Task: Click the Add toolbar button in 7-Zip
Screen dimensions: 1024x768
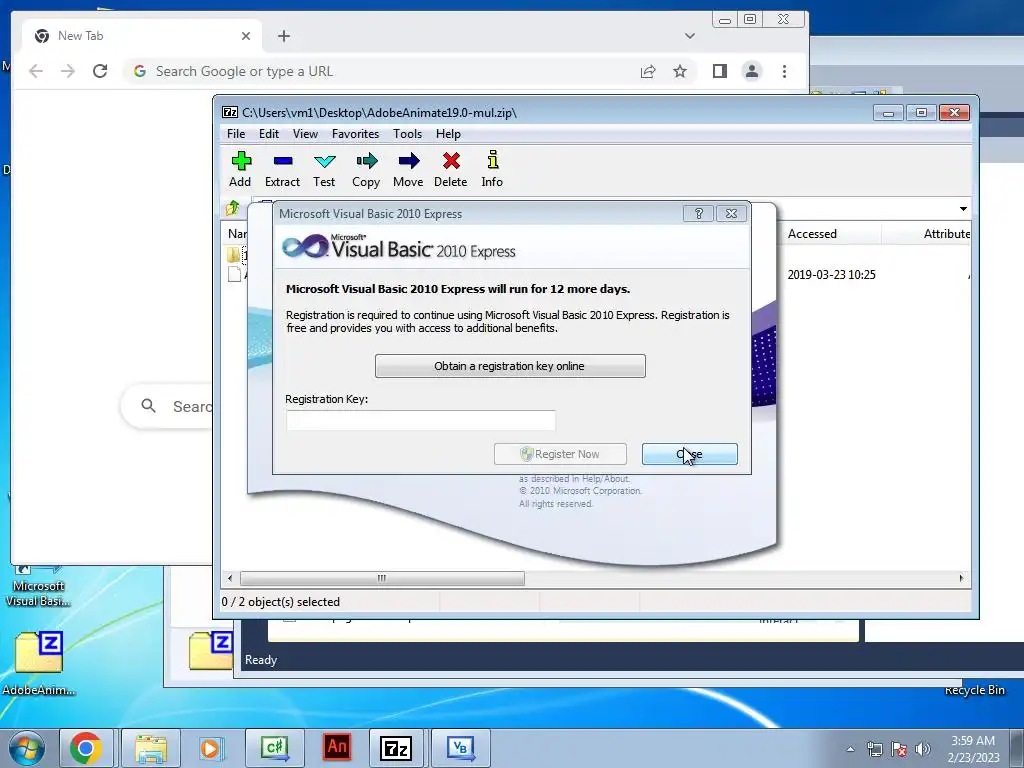Action: click(240, 169)
